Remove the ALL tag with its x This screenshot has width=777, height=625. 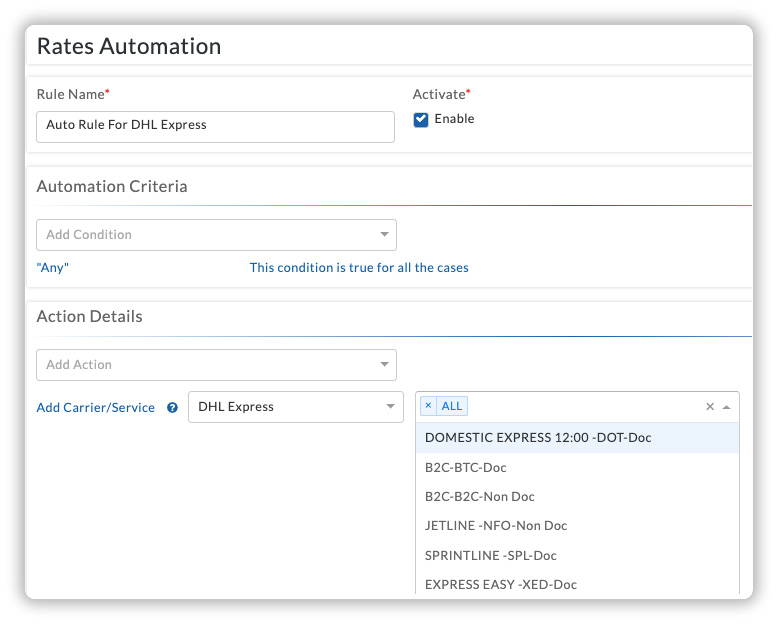[429, 406]
